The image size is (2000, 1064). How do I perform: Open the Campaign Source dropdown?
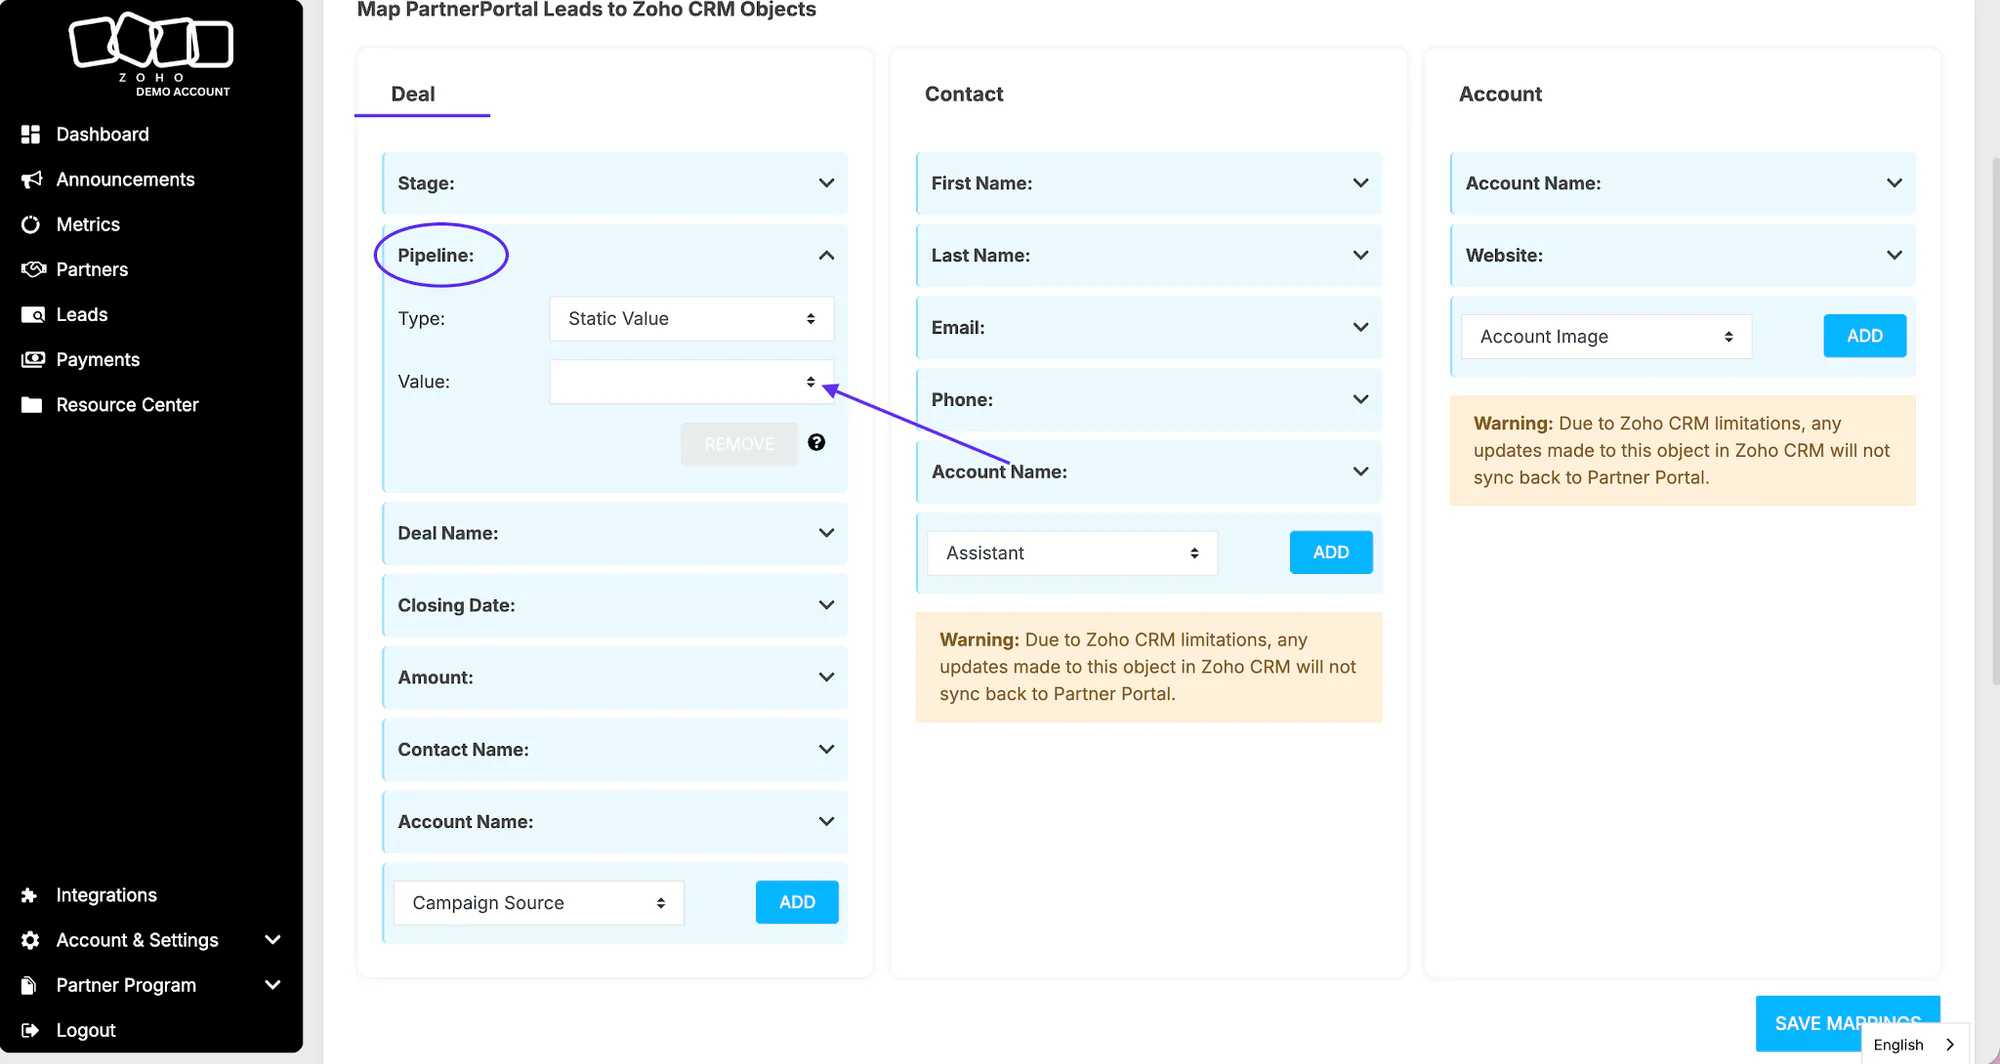[539, 903]
